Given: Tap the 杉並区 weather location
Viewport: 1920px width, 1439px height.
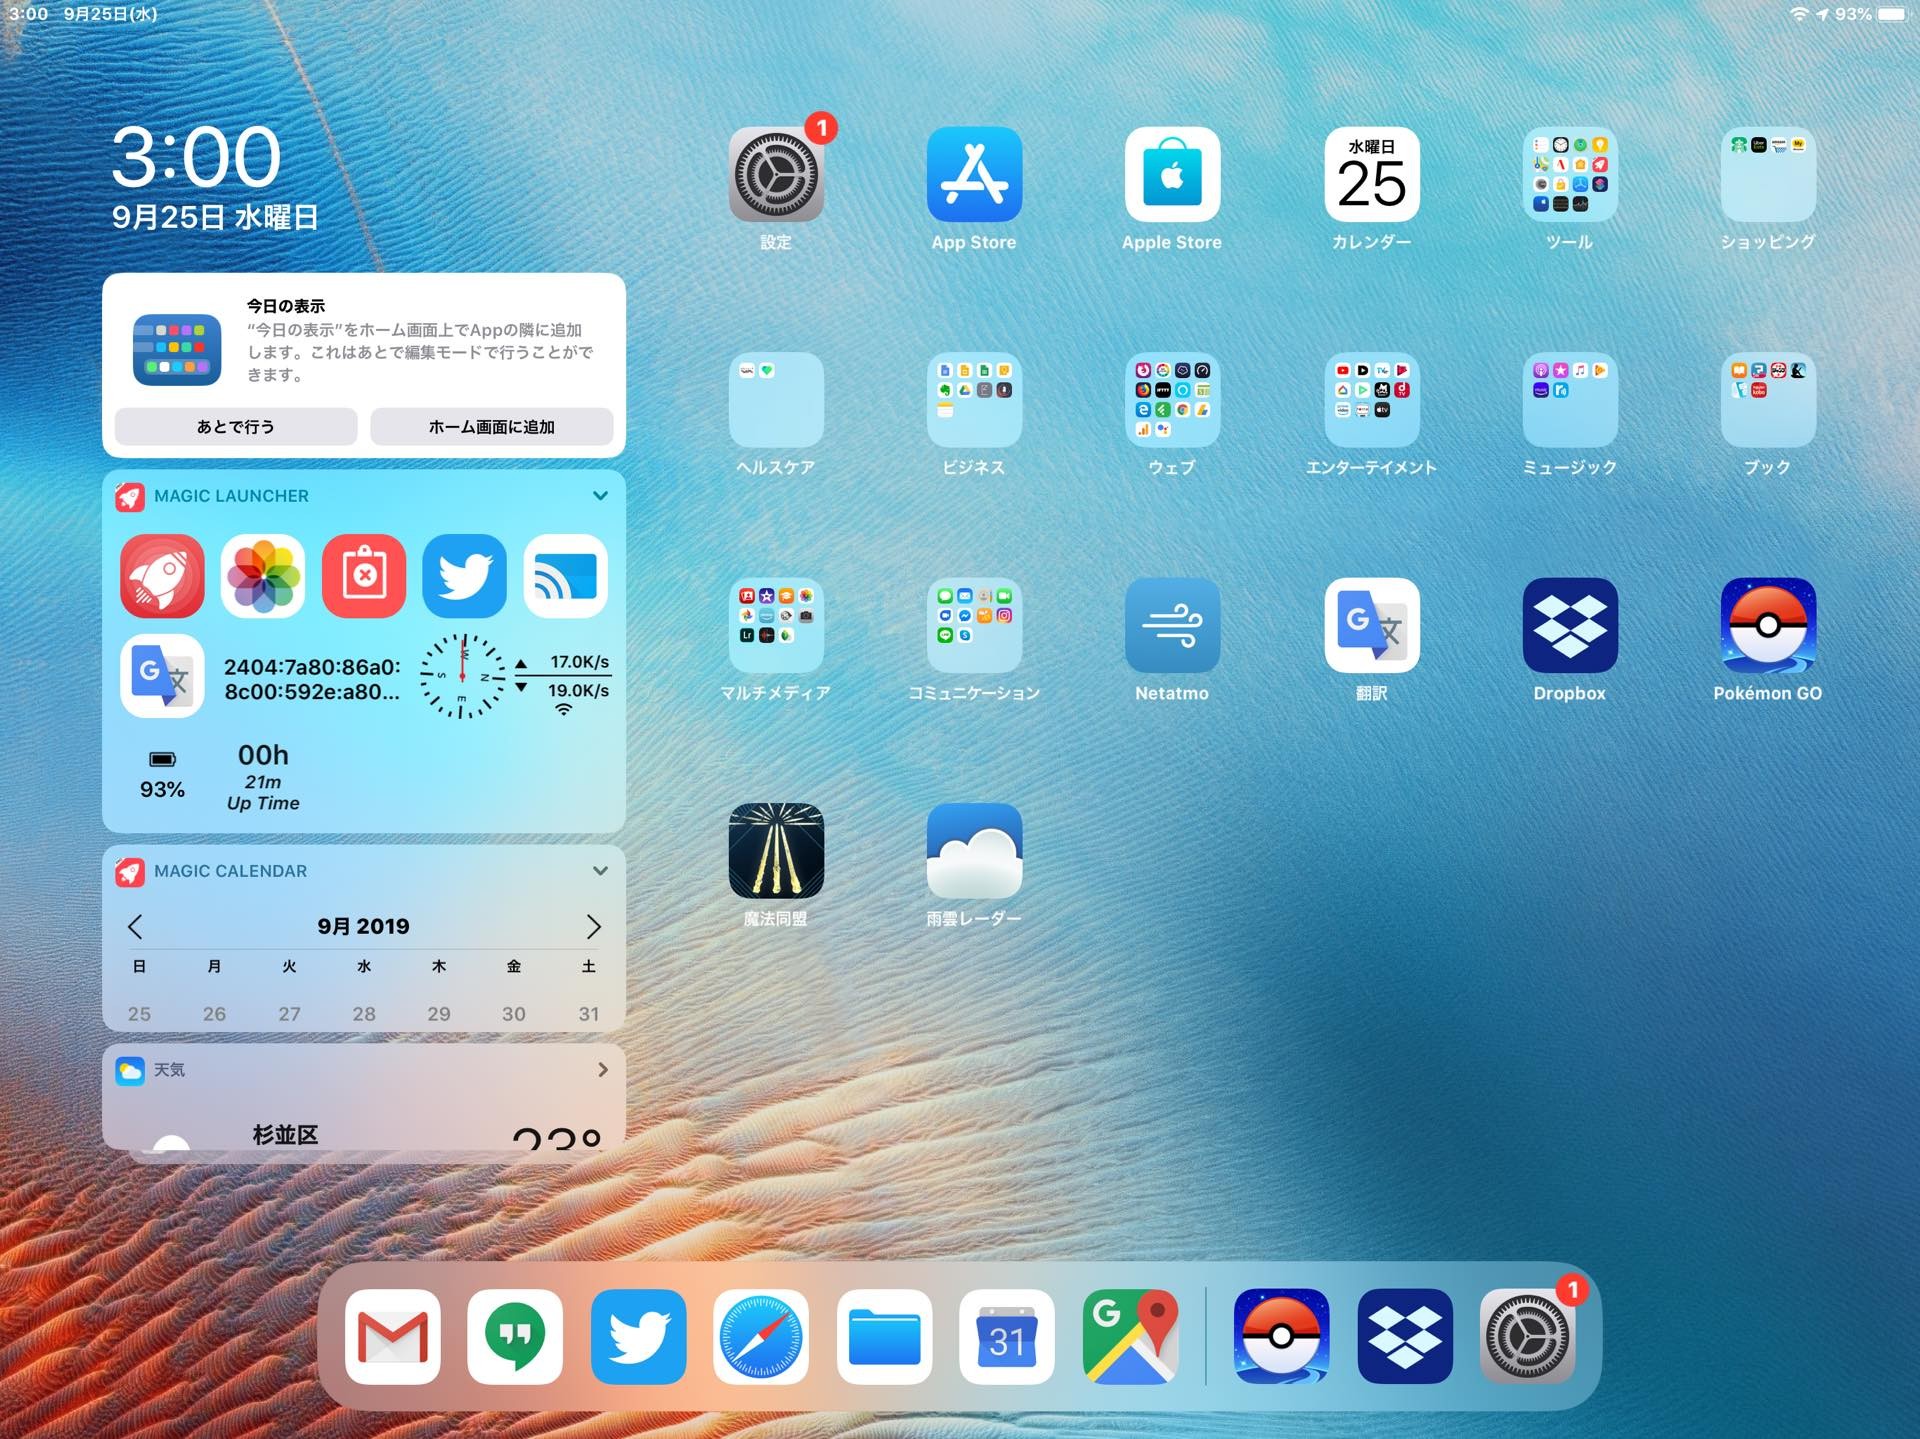Looking at the screenshot, I should point(286,1135).
